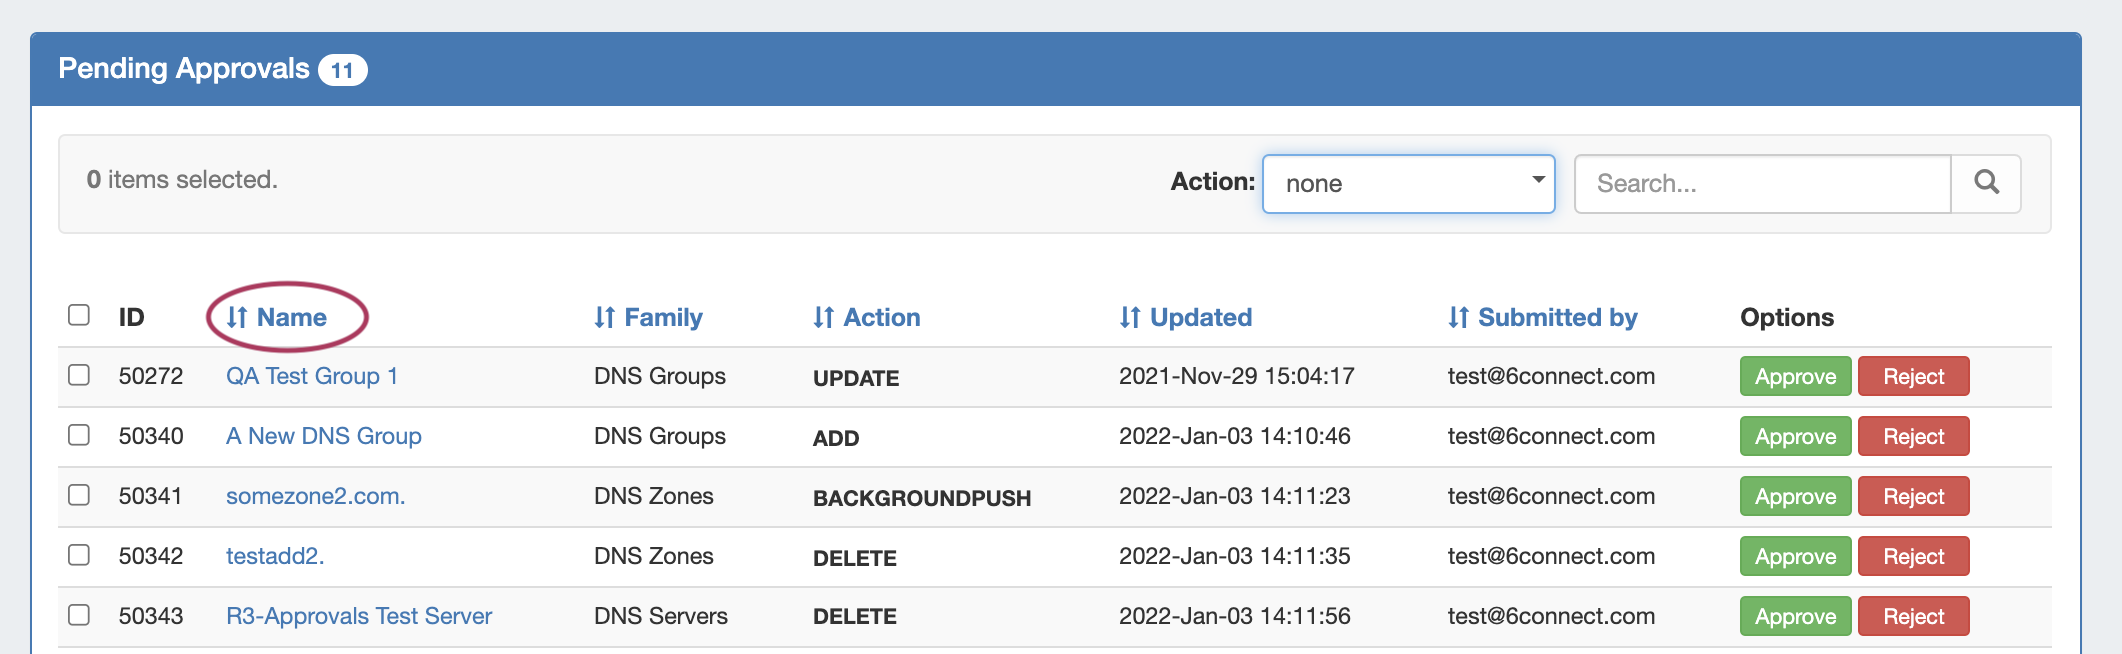Check the box for ID 50272
2122x654 pixels.
click(x=79, y=375)
